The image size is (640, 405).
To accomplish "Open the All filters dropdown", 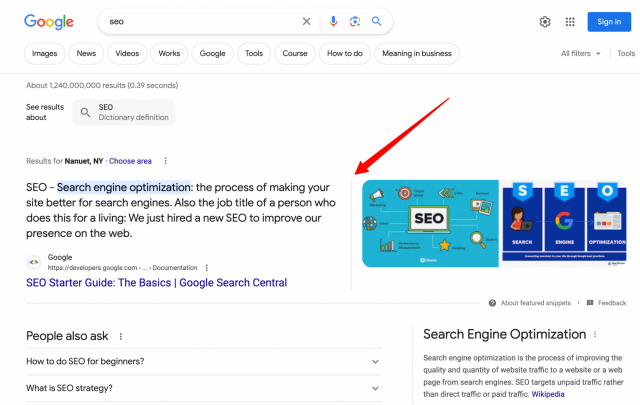I will (580, 53).
